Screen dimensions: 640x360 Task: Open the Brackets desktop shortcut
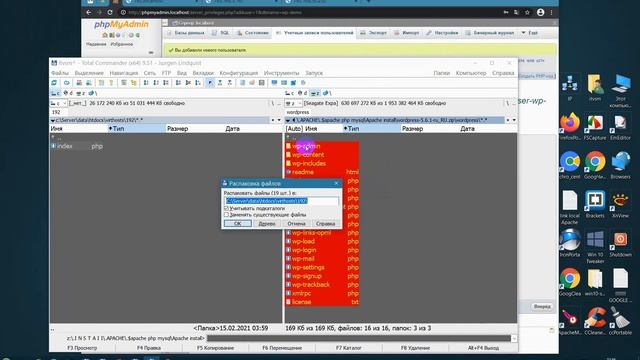pyautogui.click(x=595, y=204)
